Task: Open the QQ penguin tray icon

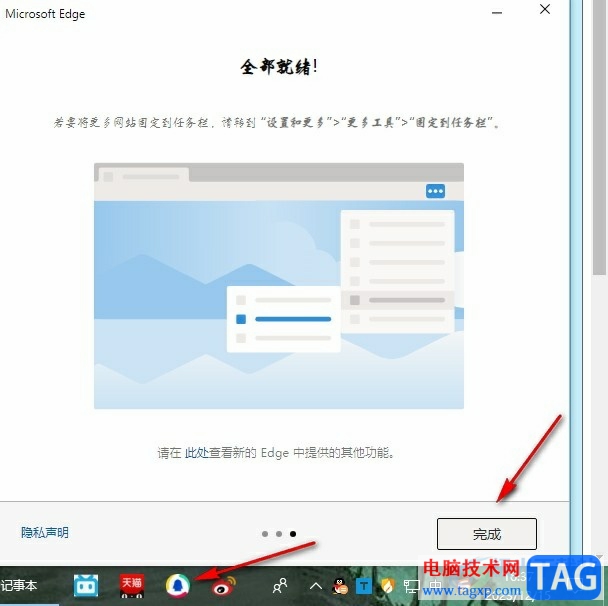Action: coord(340,586)
